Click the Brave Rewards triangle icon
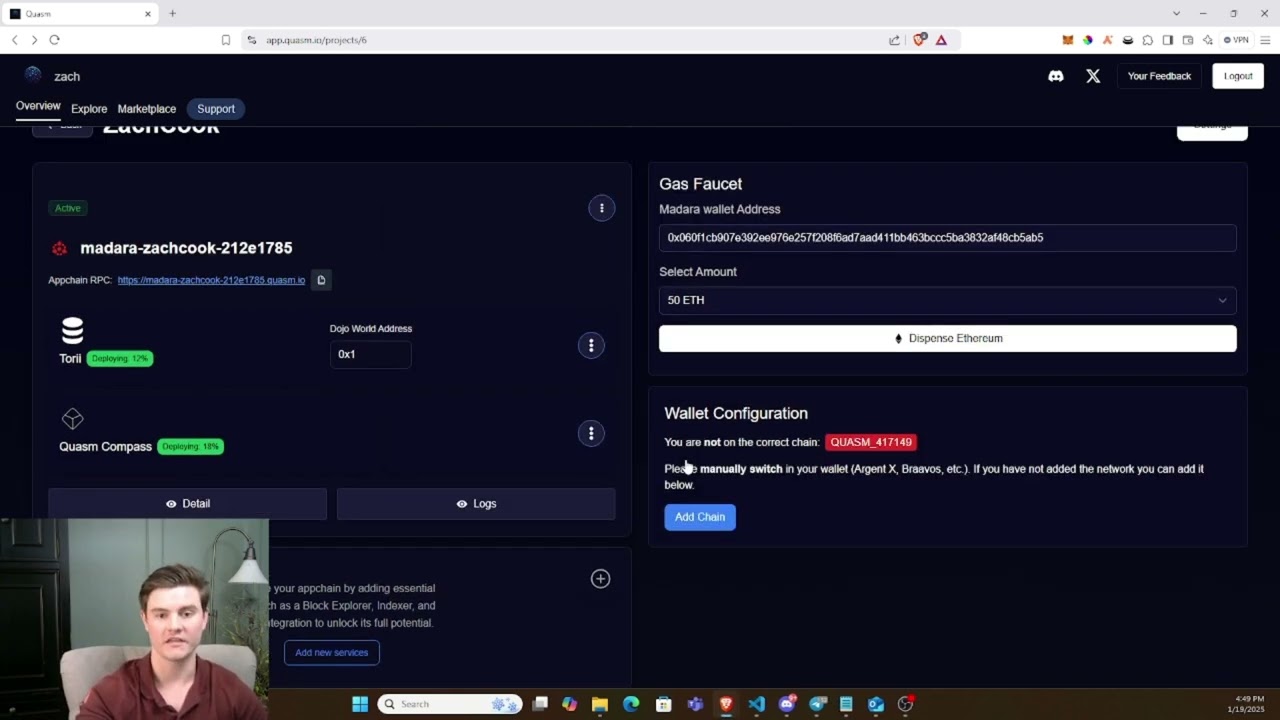The image size is (1280, 720). (941, 40)
